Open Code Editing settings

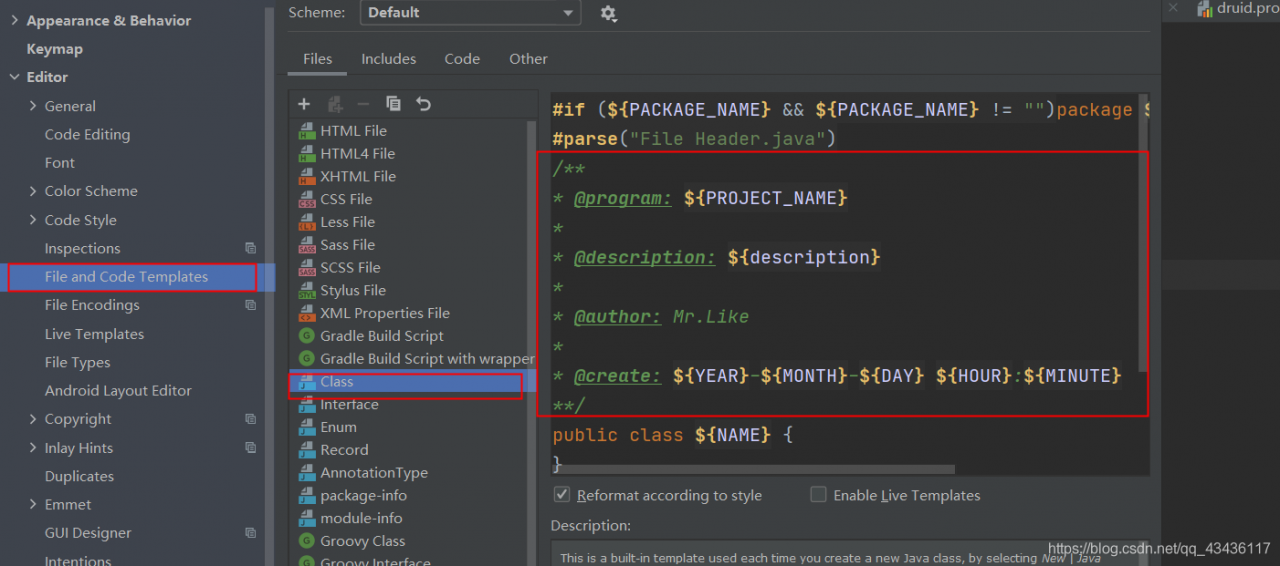click(x=87, y=135)
